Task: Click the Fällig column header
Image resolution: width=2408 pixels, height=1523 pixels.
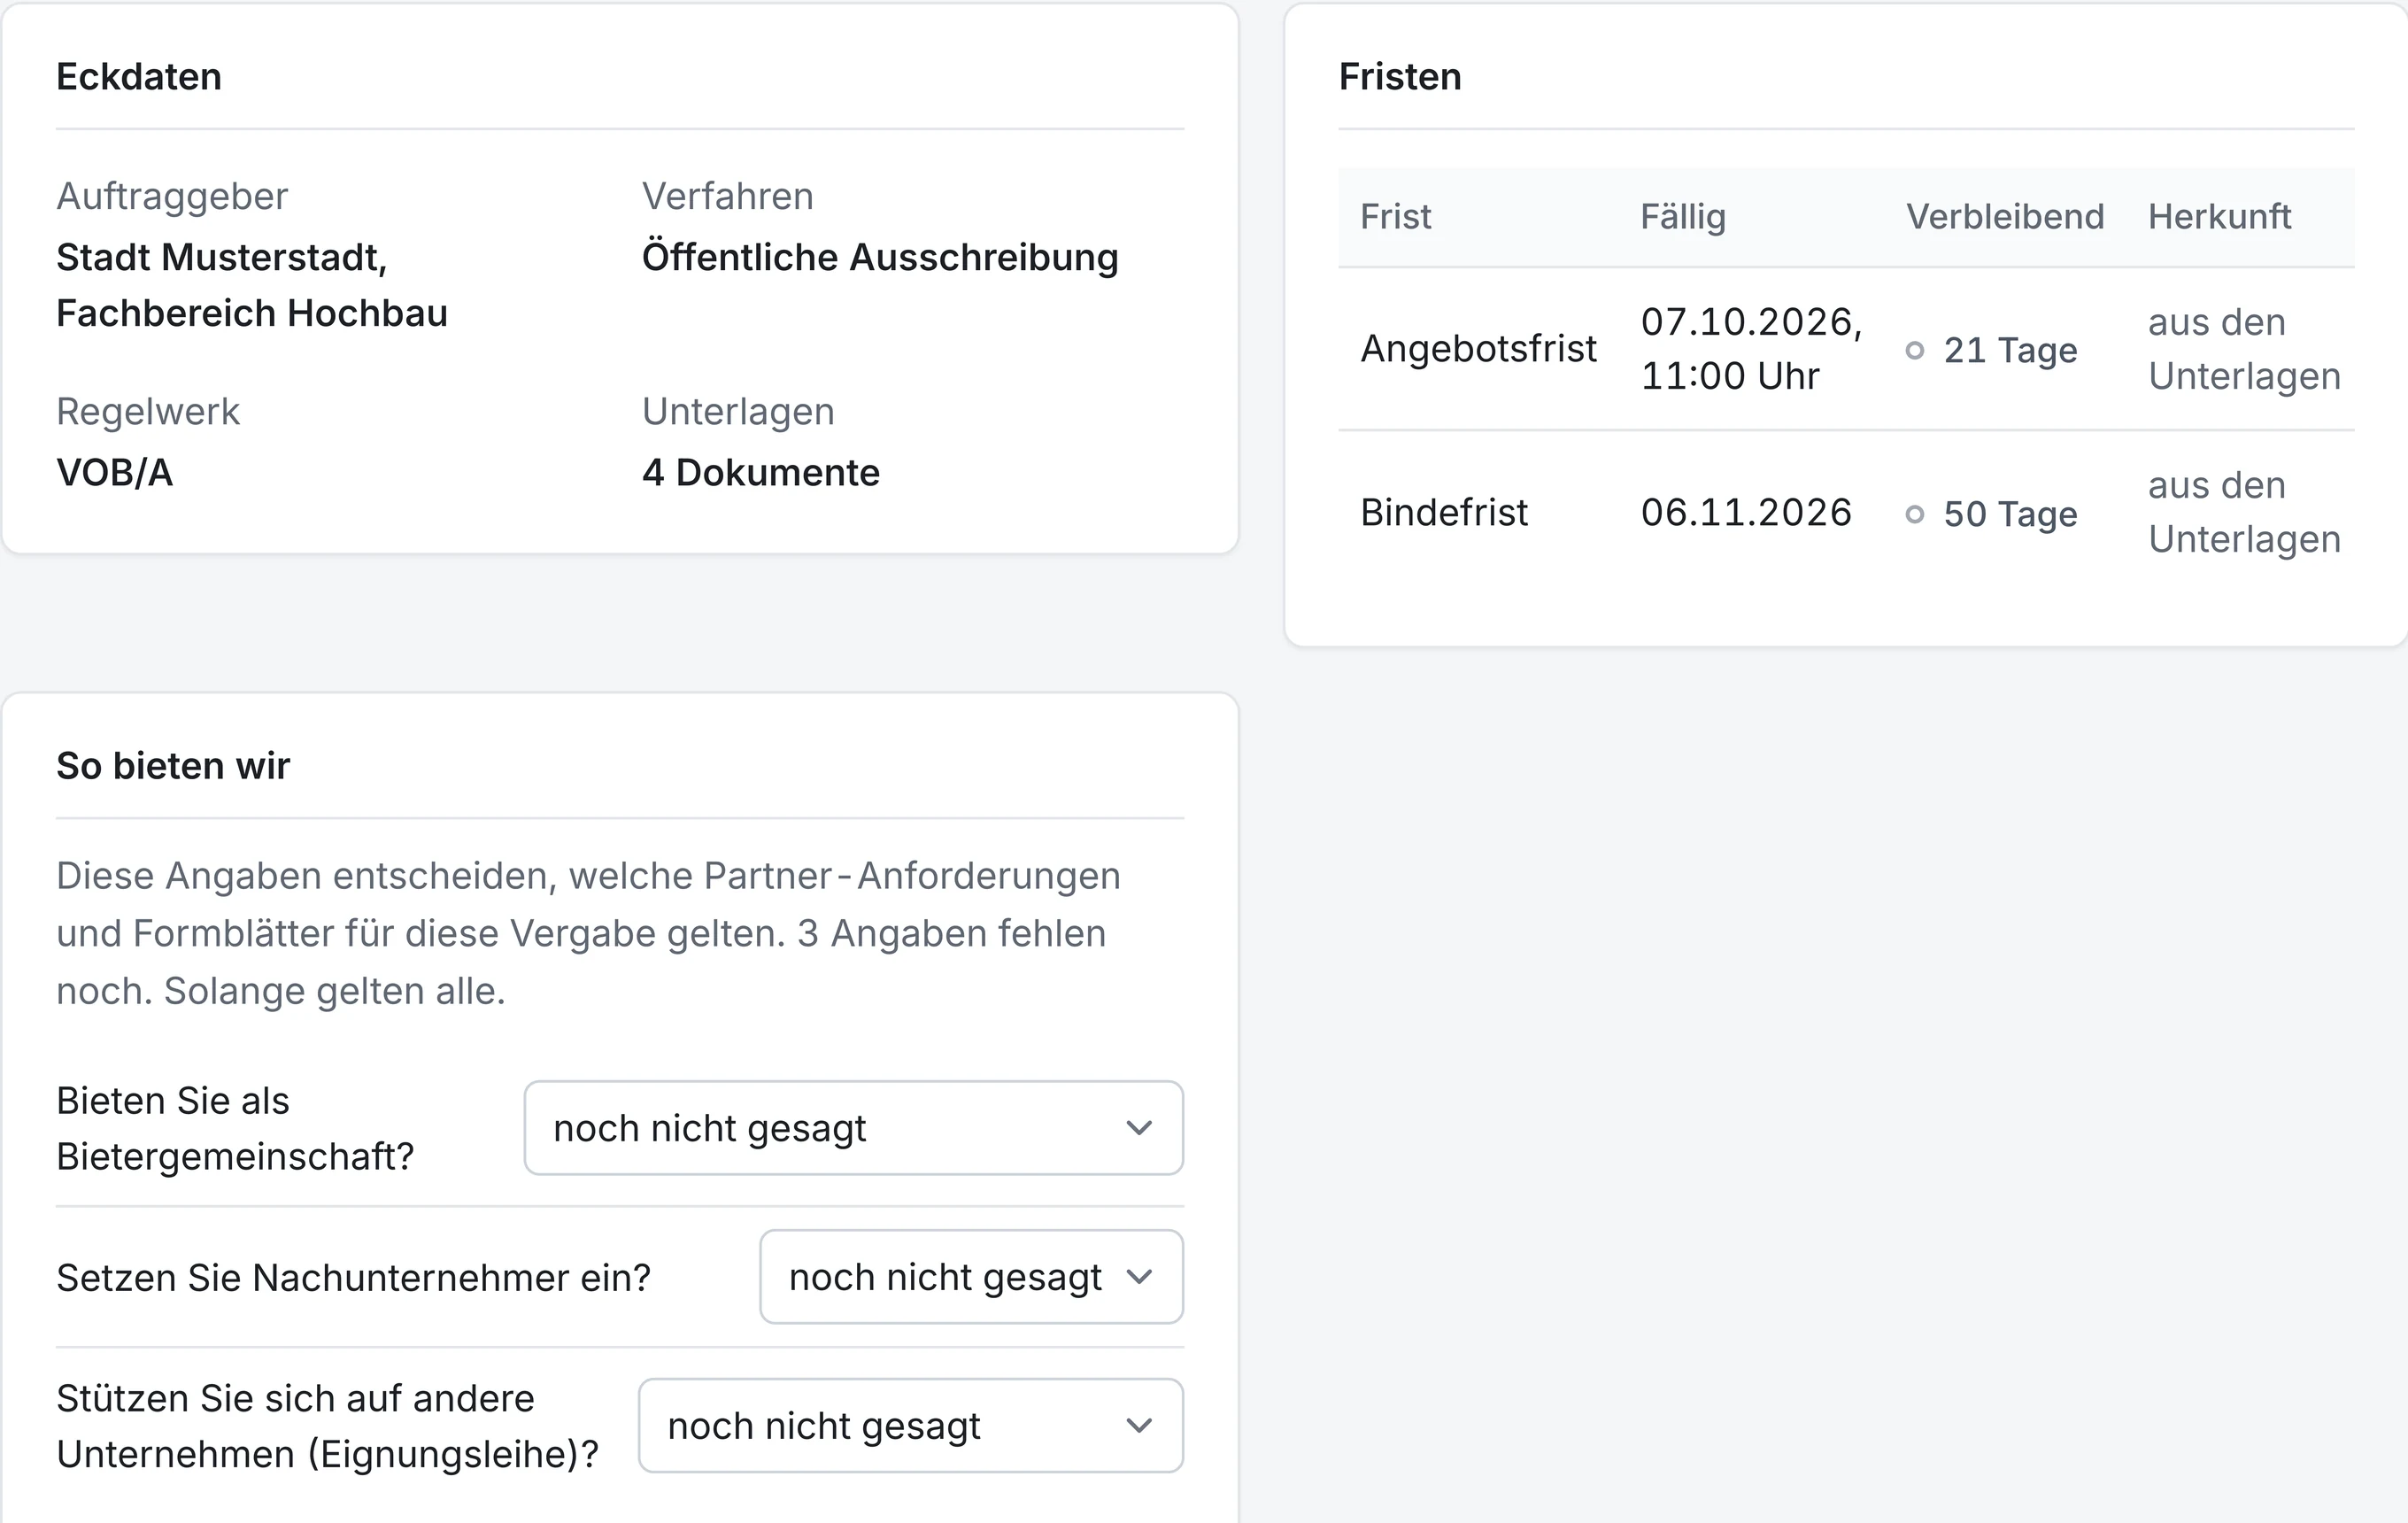Action: (1683, 217)
